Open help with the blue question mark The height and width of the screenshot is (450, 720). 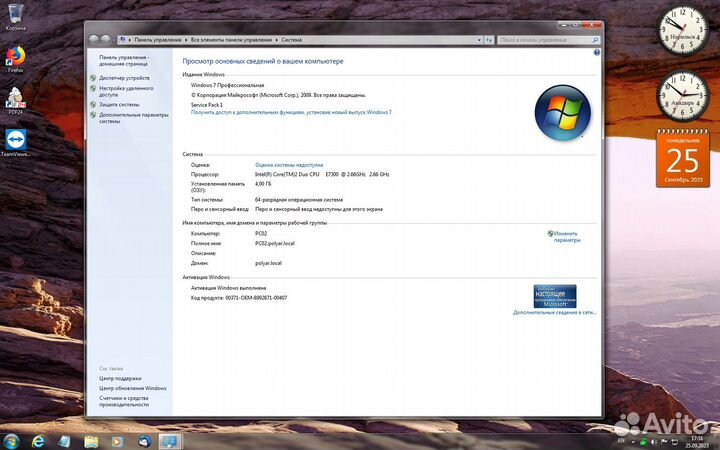596,52
